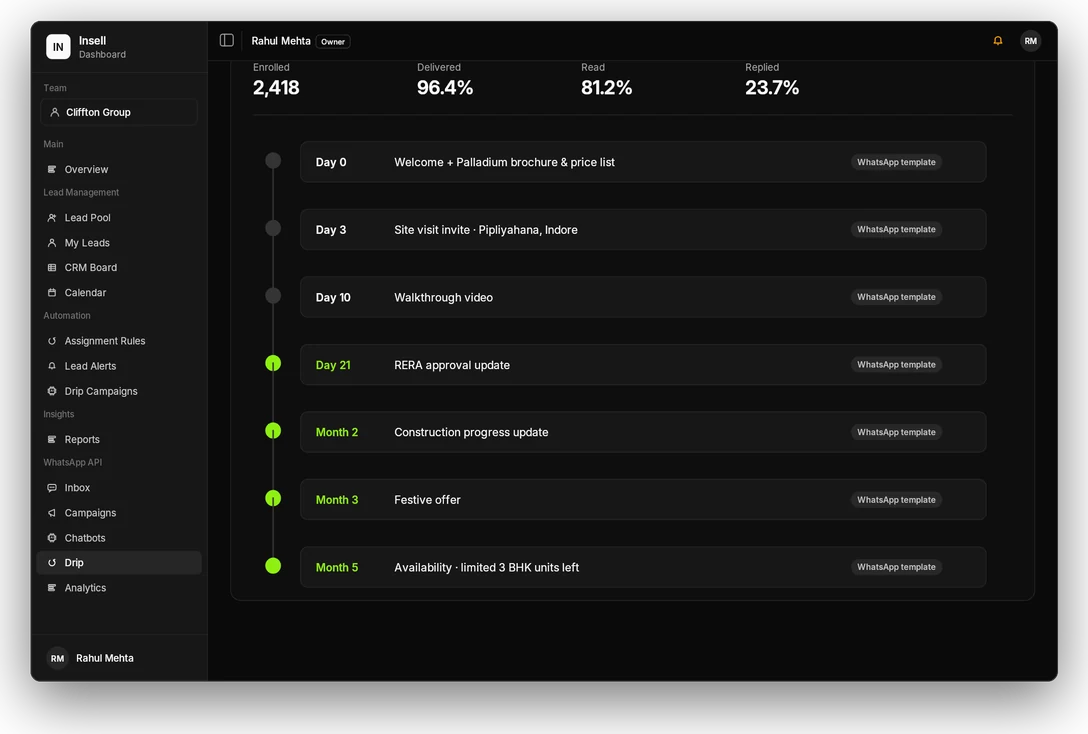Click the Assignment Rules icon

pos(52,341)
